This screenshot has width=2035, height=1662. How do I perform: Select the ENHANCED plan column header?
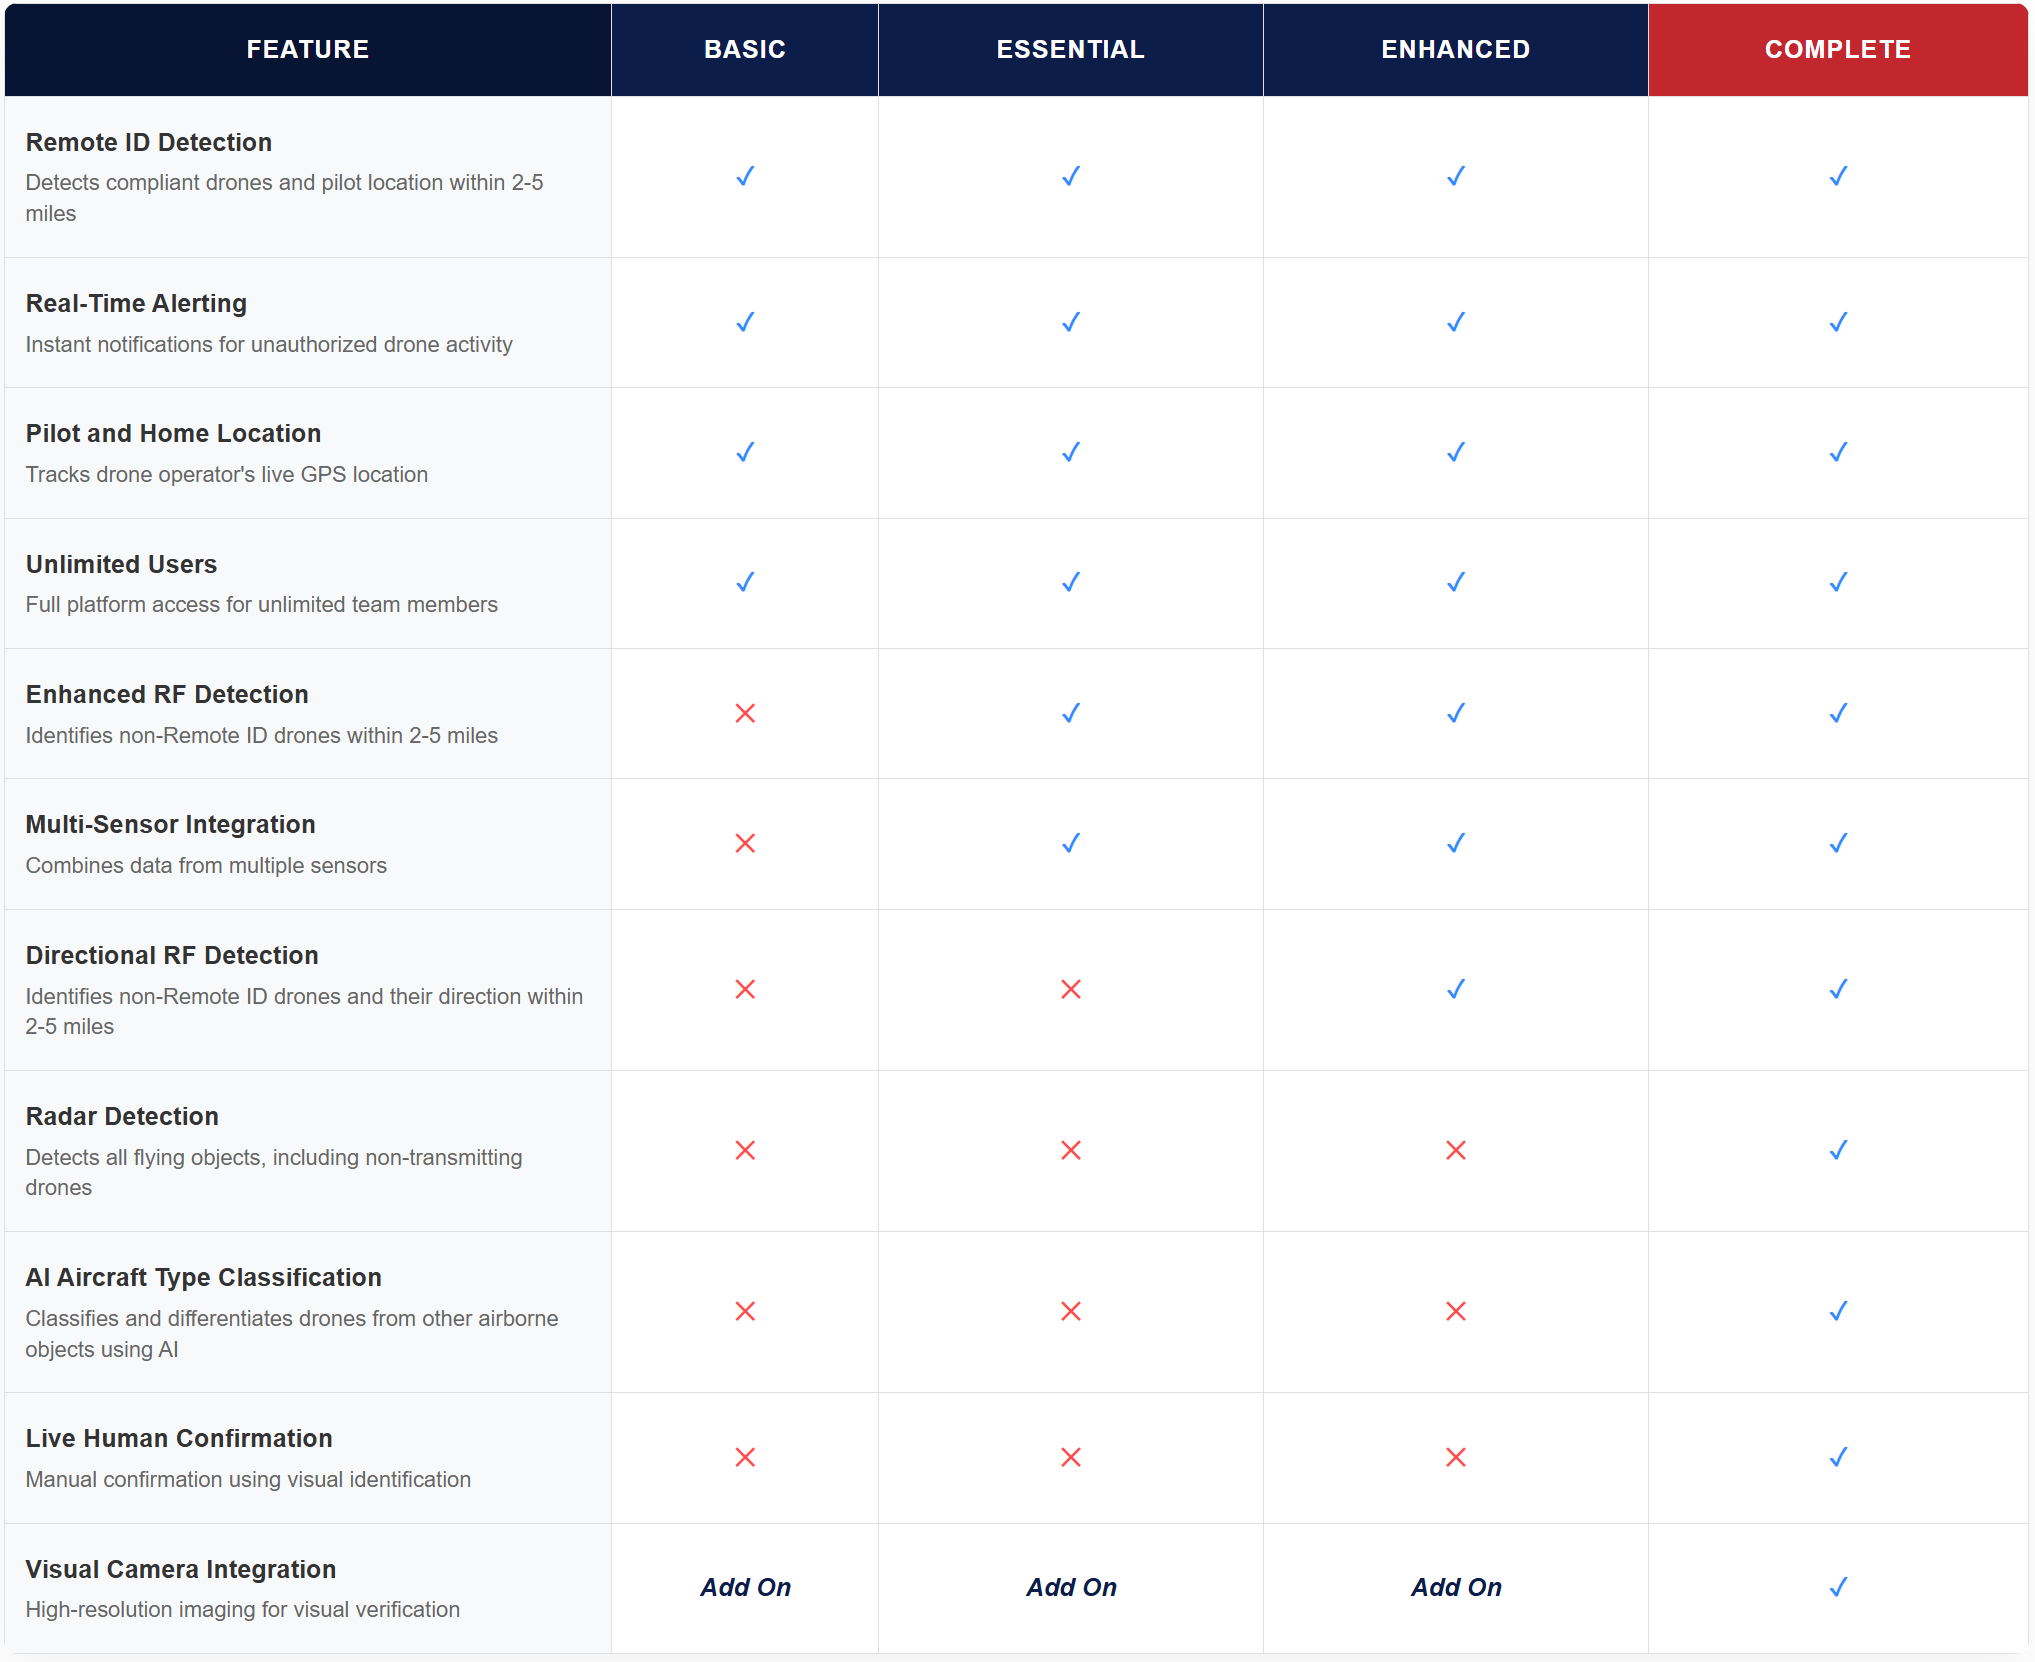[x=1455, y=49]
